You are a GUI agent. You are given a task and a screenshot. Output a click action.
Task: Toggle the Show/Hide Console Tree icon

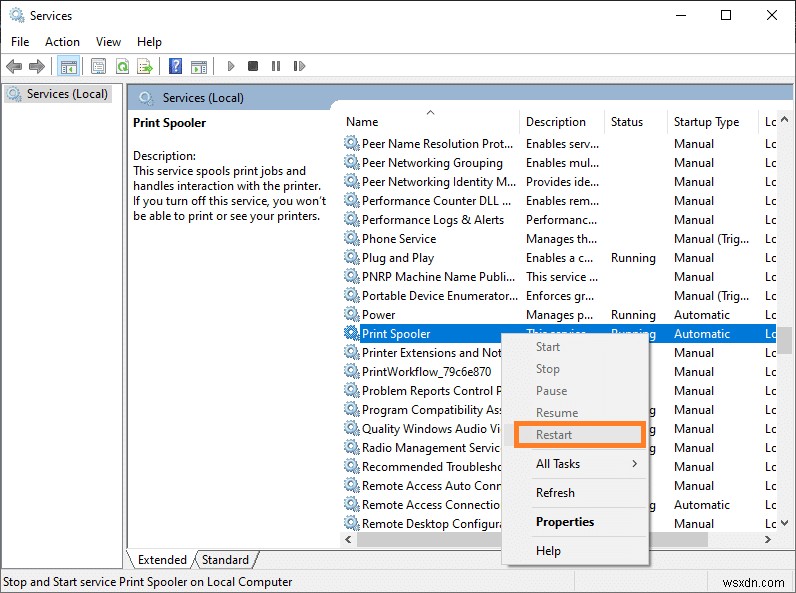coord(68,66)
